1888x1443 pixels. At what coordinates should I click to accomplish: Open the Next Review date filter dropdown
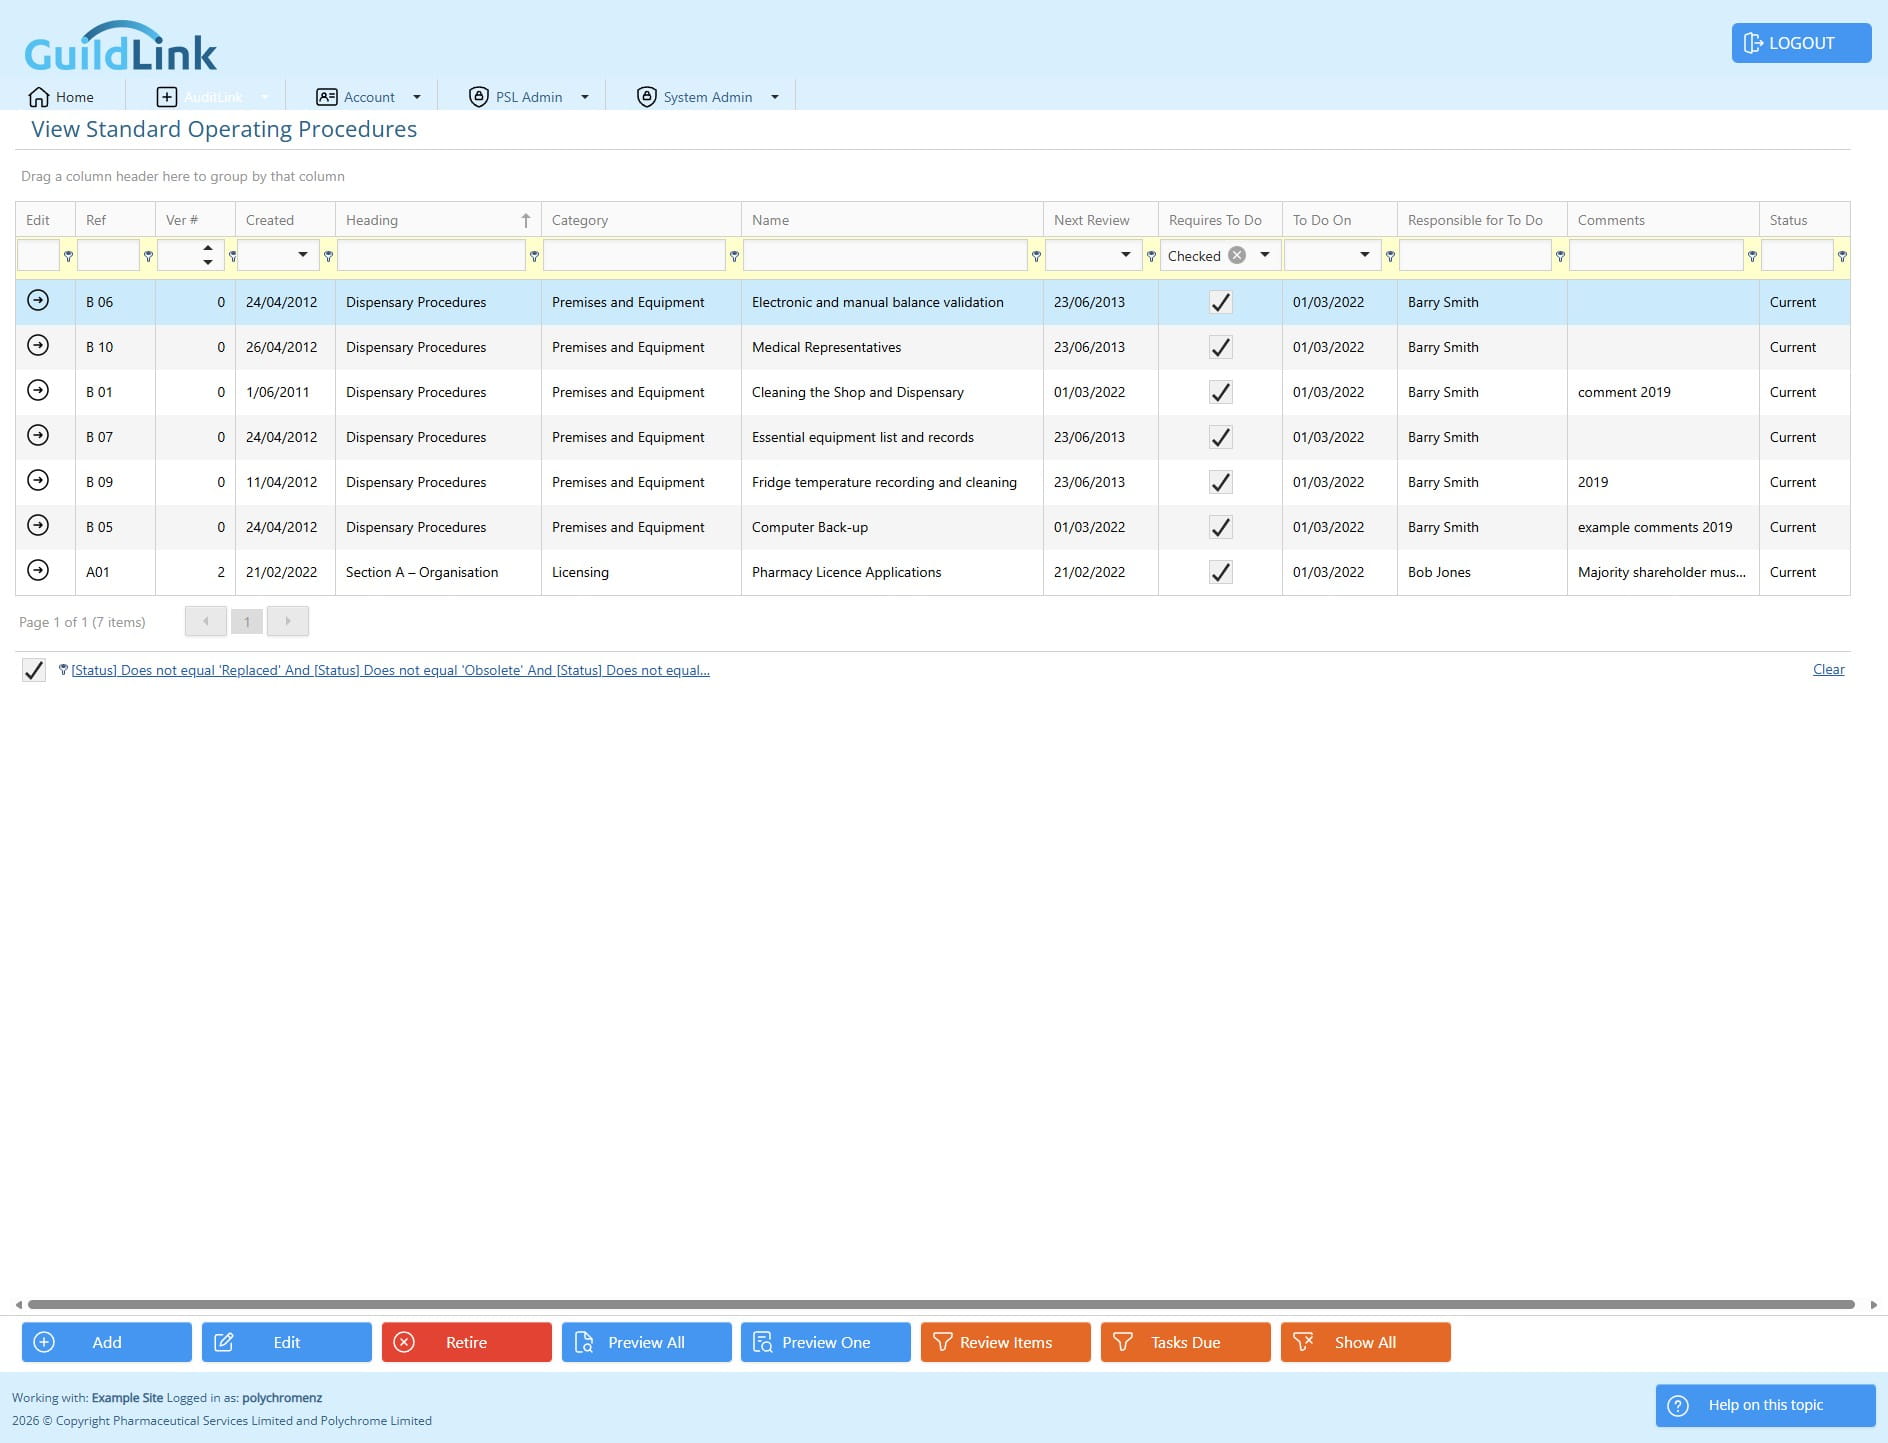[1126, 255]
